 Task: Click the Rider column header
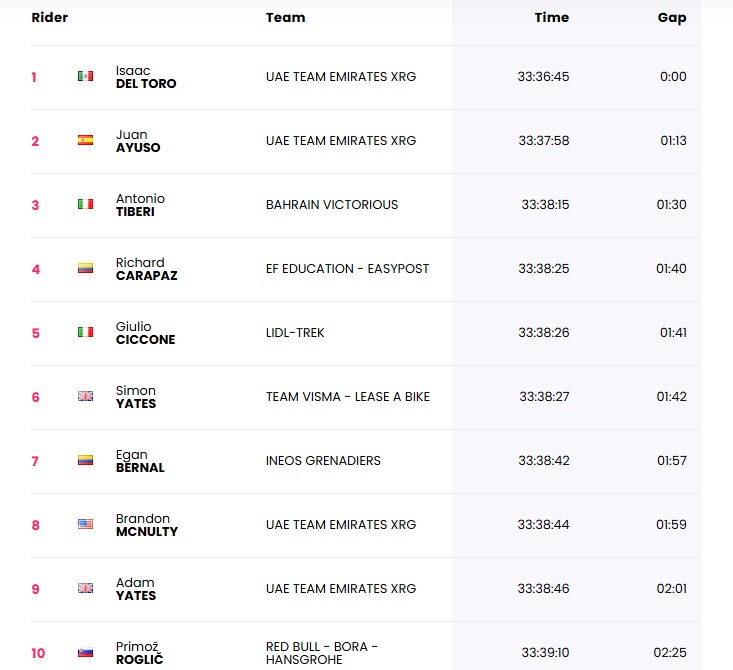coord(50,18)
